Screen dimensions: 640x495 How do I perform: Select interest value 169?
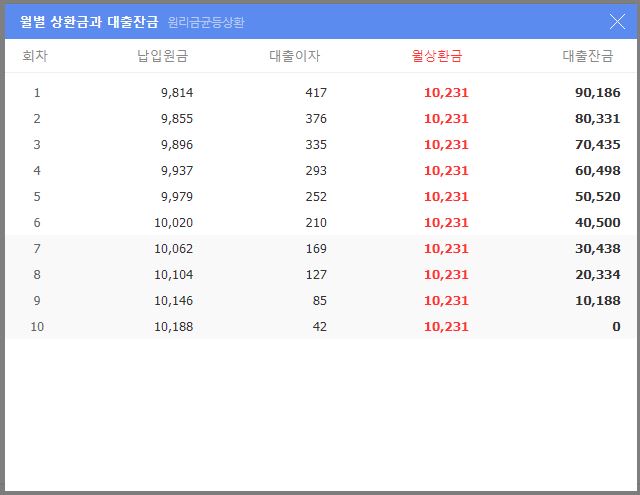(x=316, y=249)
